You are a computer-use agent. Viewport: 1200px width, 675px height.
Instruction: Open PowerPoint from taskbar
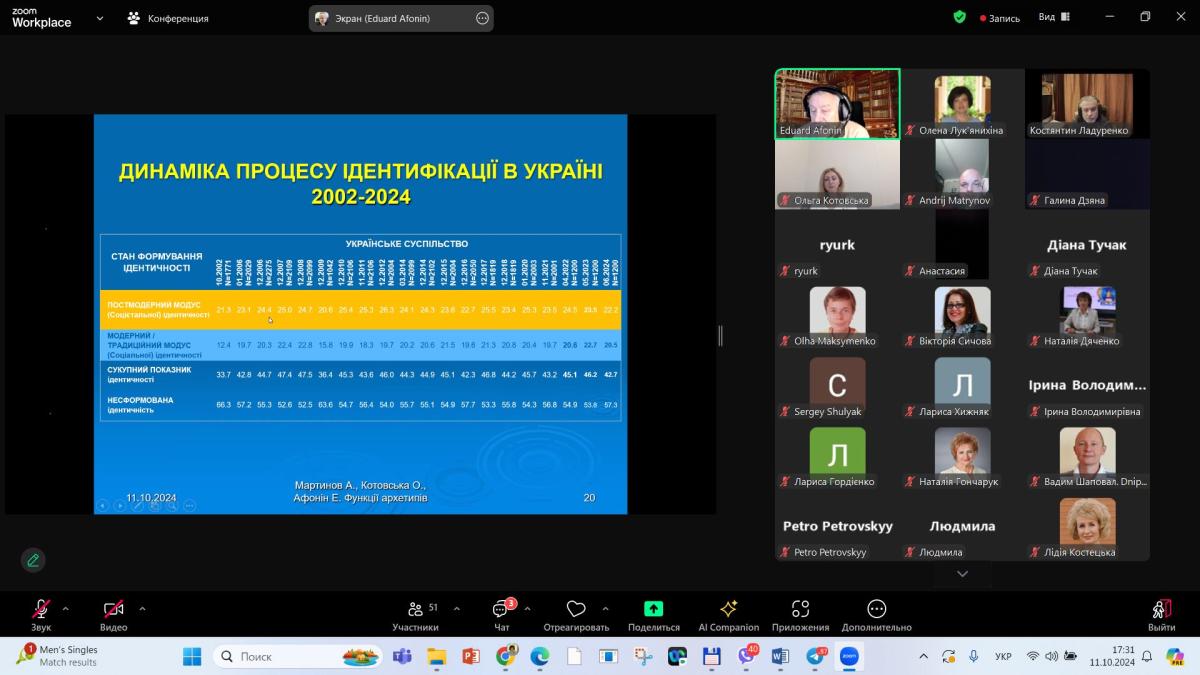471,656
